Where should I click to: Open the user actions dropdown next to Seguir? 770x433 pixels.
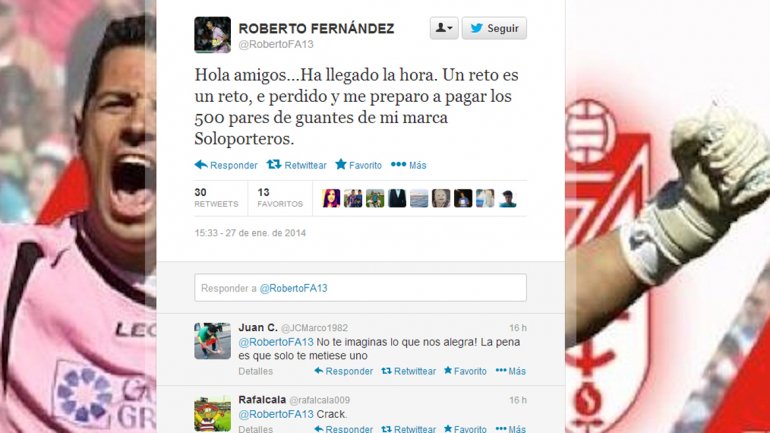click(444, 28)
